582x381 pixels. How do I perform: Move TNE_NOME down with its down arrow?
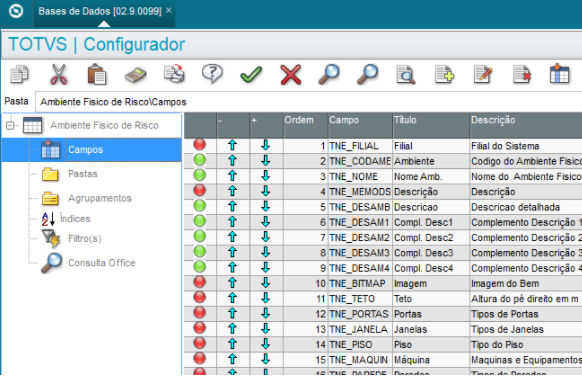[x=265, y=176]
